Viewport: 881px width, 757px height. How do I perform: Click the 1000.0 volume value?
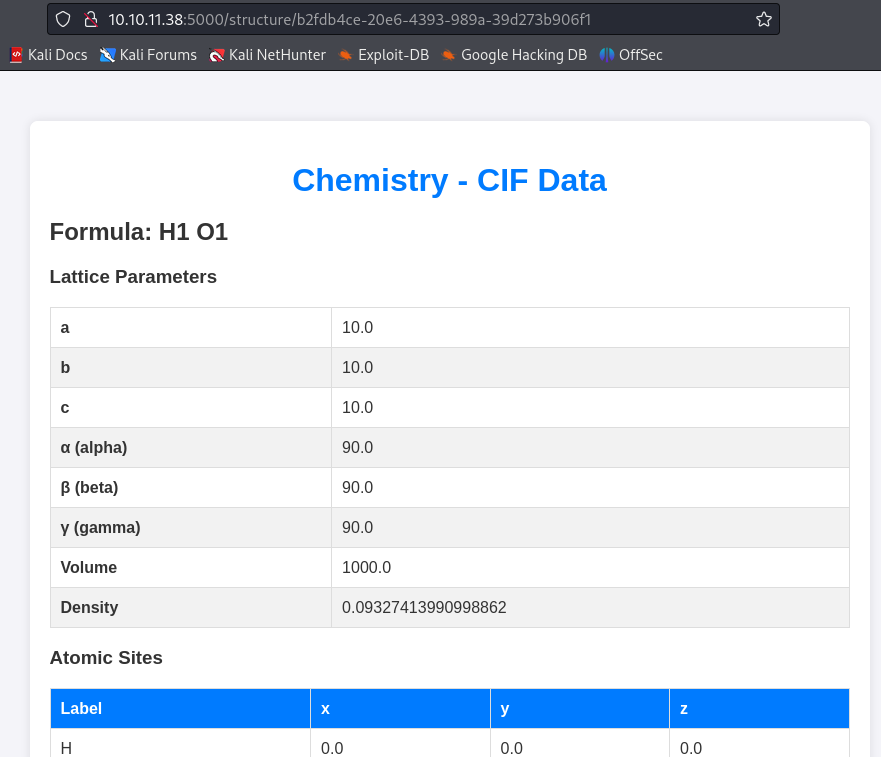pos(366,568)
